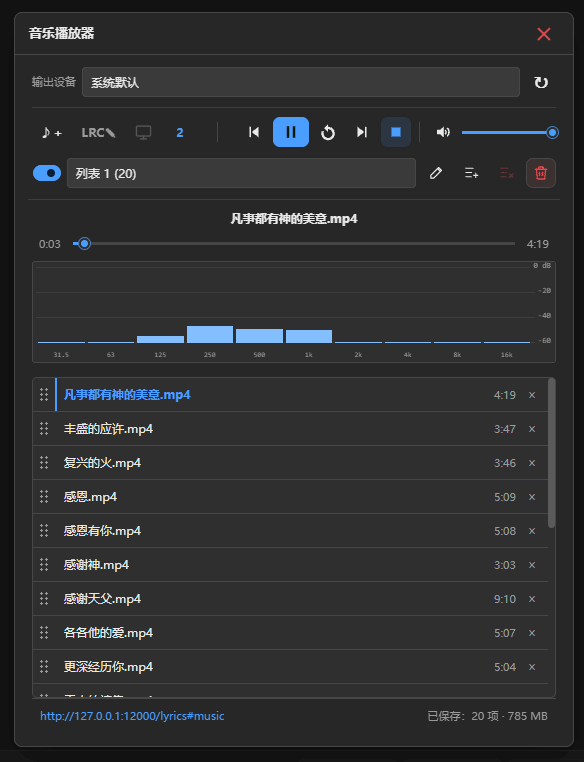Select 凡事都有神的美意.mp4 in the list

(290, 395)
